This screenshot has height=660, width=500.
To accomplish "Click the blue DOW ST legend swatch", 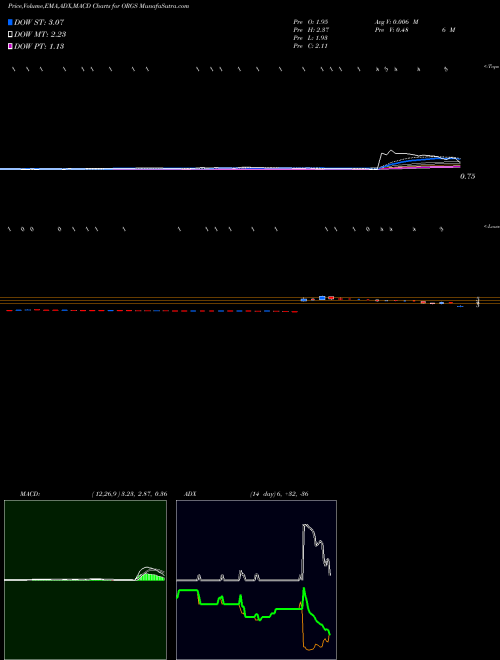I will point(10,22).
